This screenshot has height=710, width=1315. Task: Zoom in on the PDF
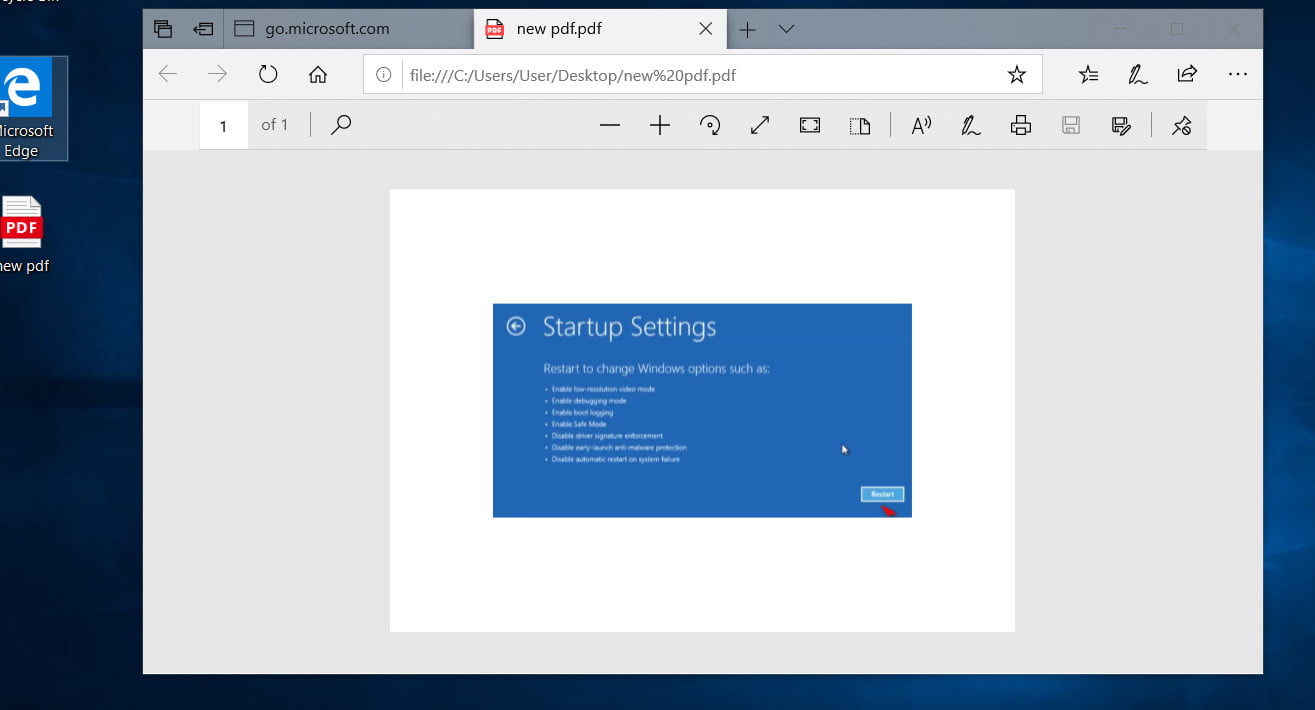(659, 125)
